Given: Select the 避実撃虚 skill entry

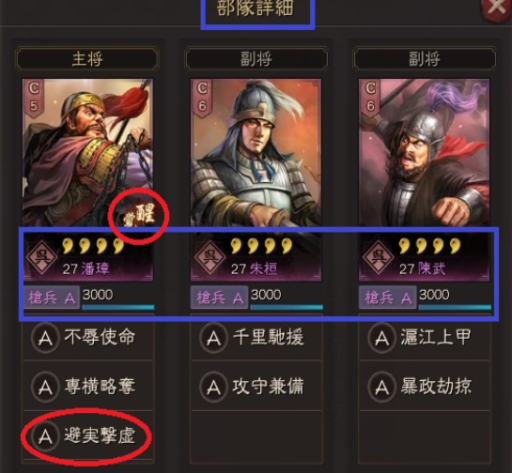Looking at the screenshot, I should click(88, 435).
